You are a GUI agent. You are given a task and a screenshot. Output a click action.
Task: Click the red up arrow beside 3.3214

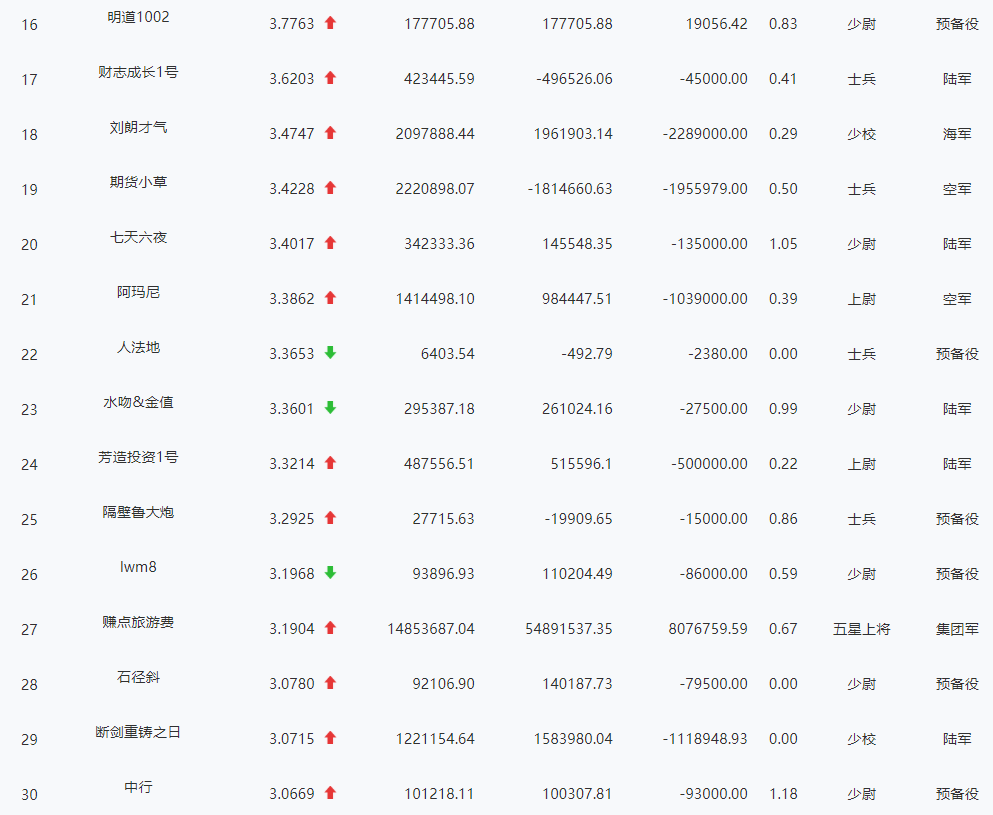point(330,463)
